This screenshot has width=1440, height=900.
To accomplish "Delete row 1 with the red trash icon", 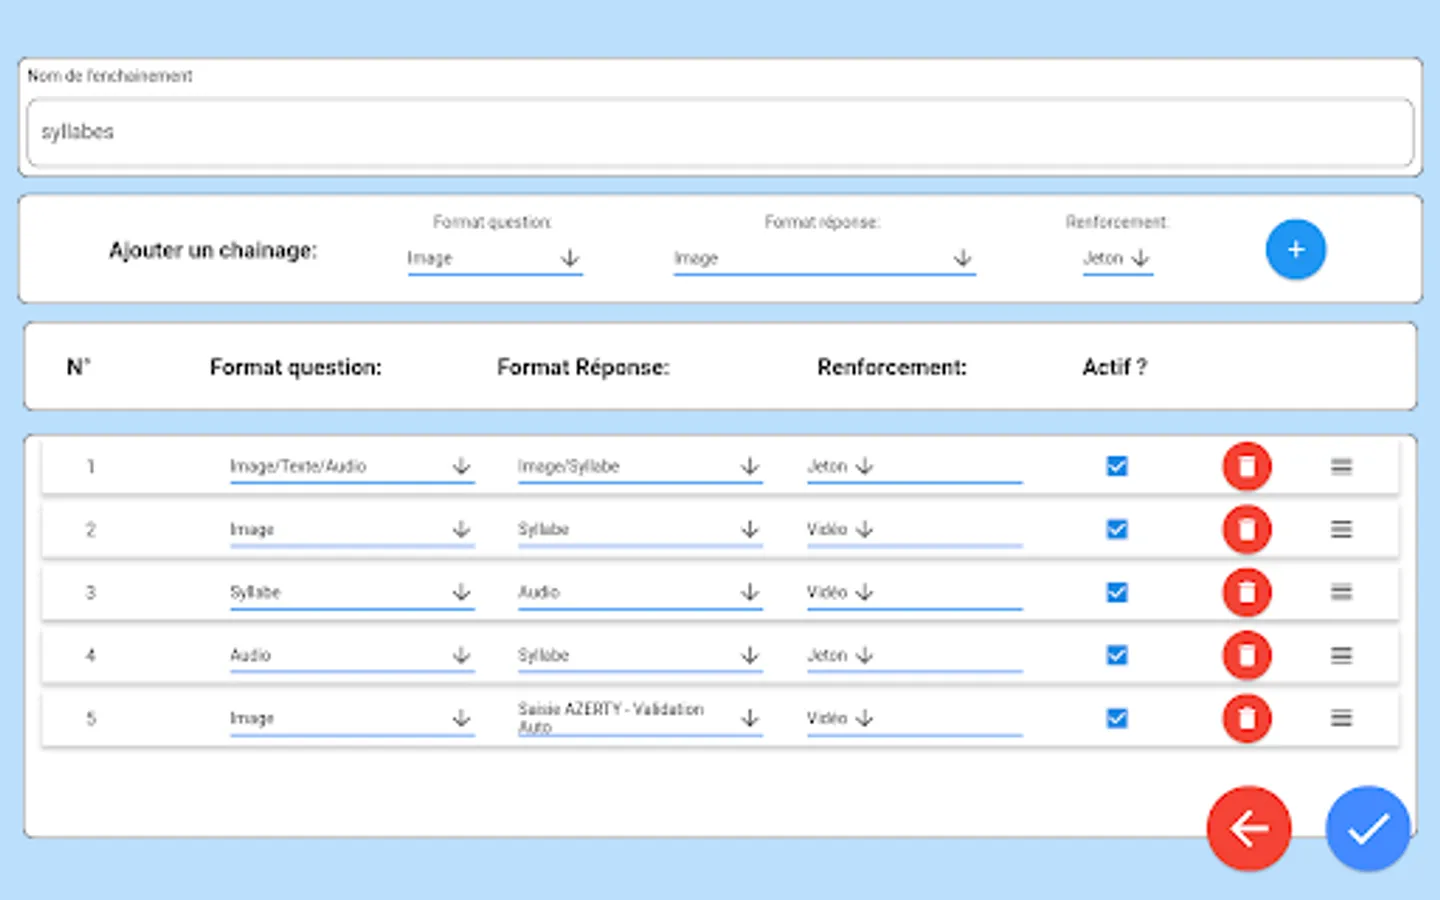I will pos(1246,466).
